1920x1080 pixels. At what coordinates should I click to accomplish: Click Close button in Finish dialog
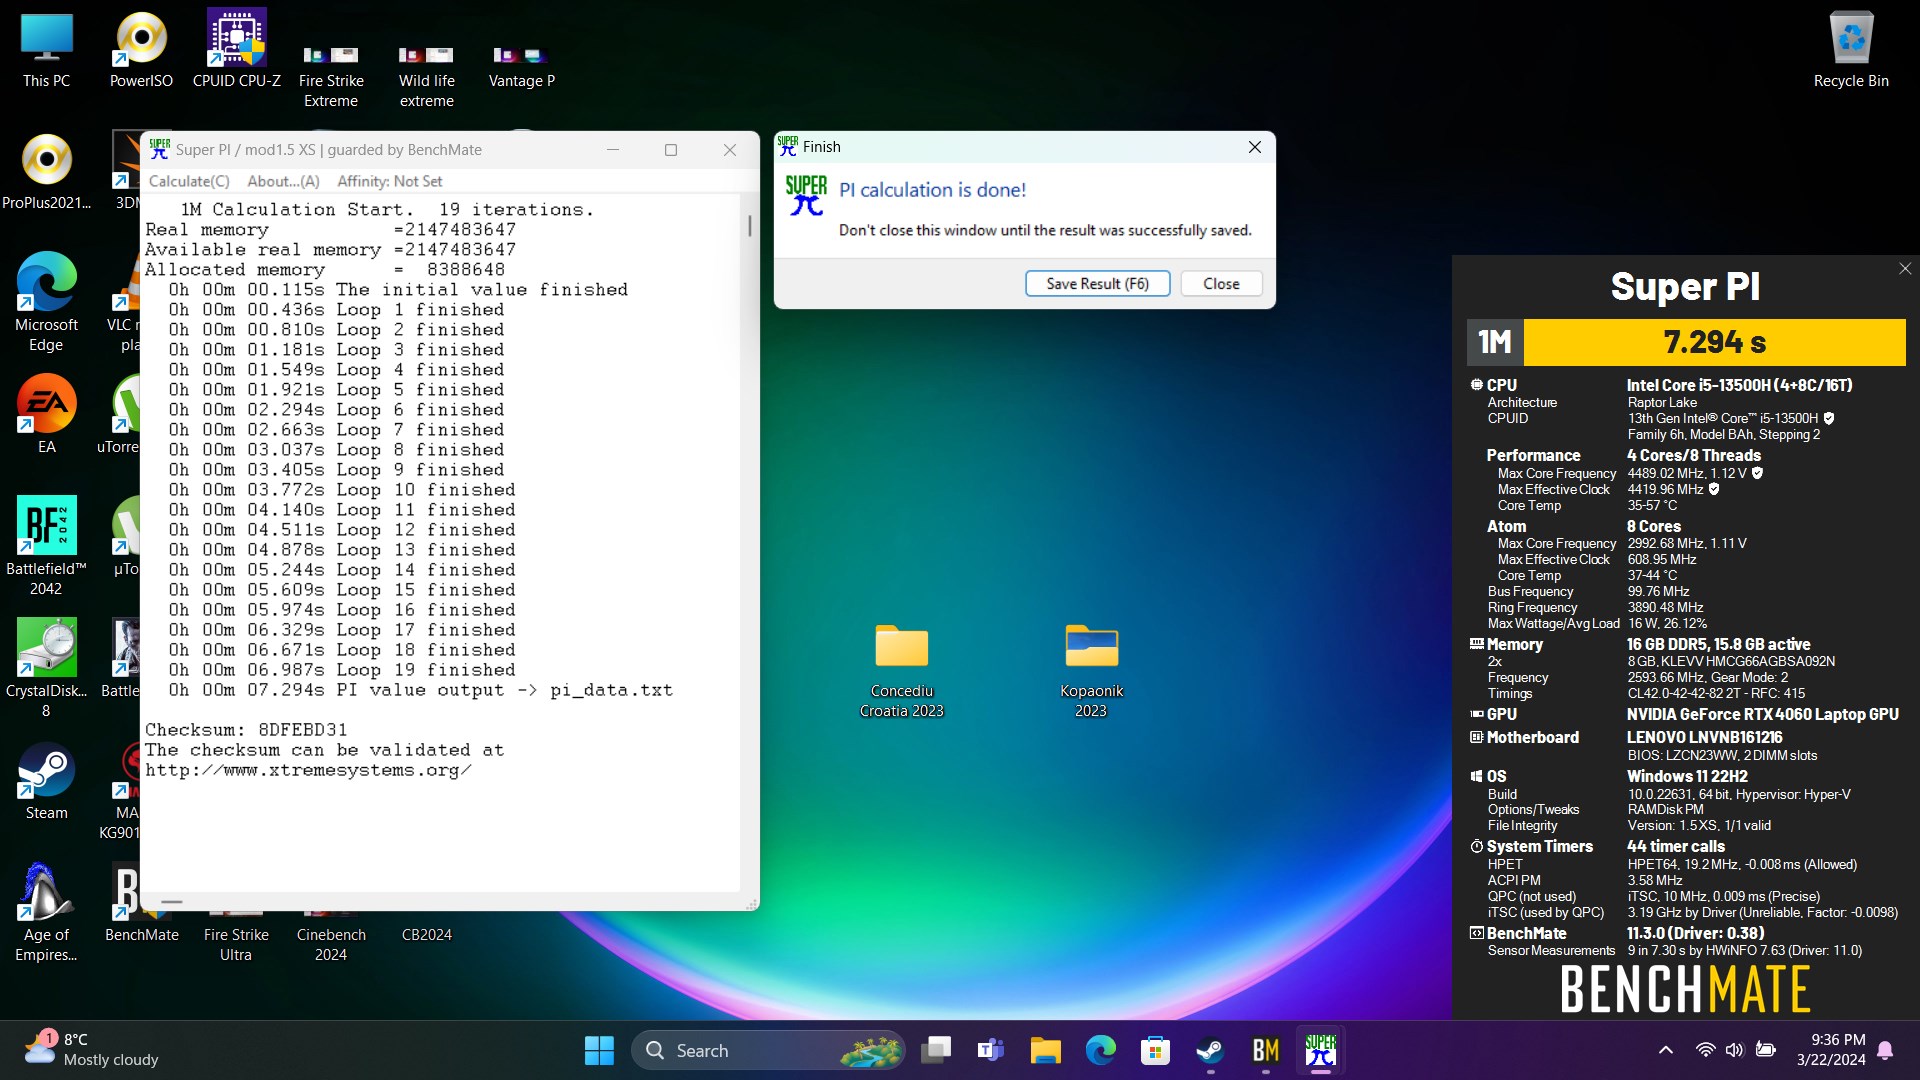tap(1221, 284)
